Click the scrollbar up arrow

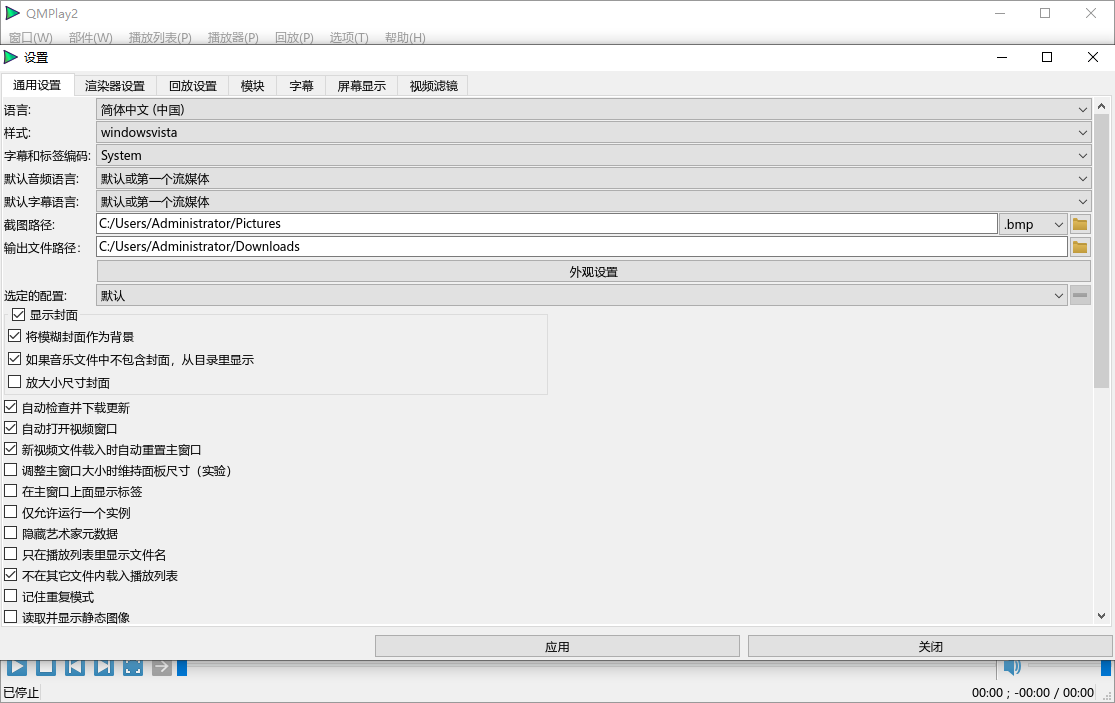click(1101, 106)
